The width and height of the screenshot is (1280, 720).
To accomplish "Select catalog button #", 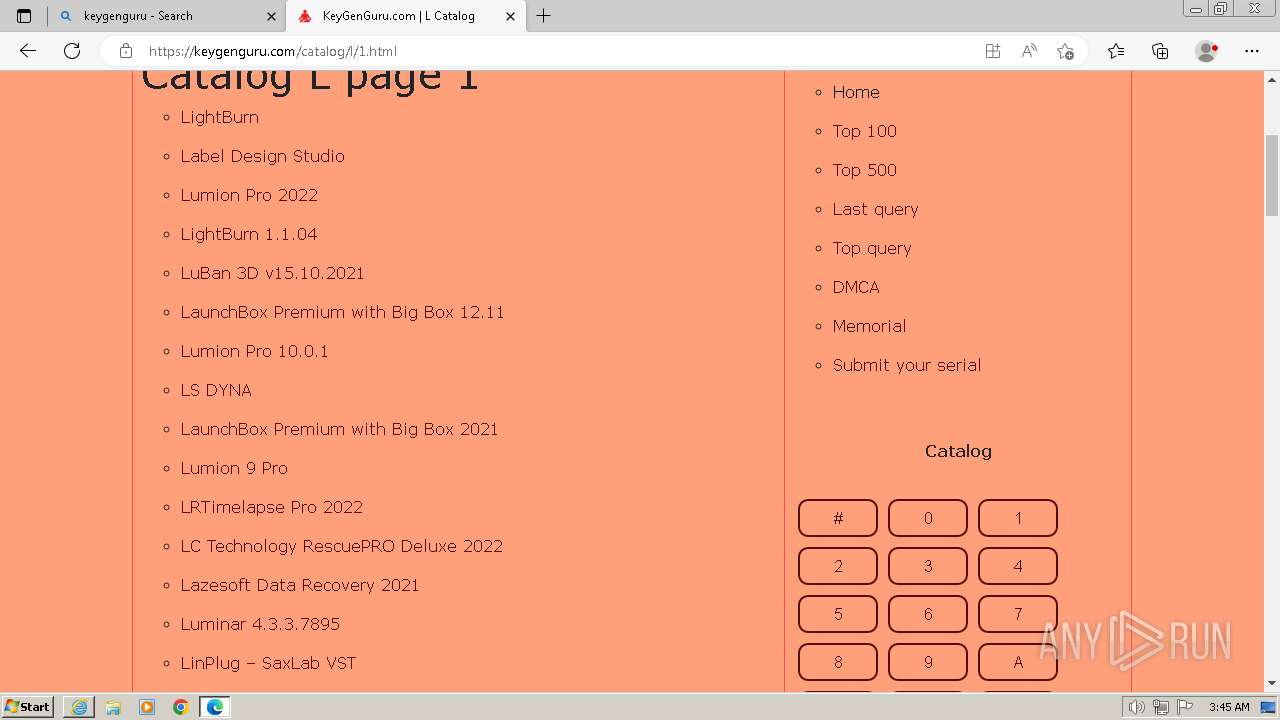I will [838, 518].
